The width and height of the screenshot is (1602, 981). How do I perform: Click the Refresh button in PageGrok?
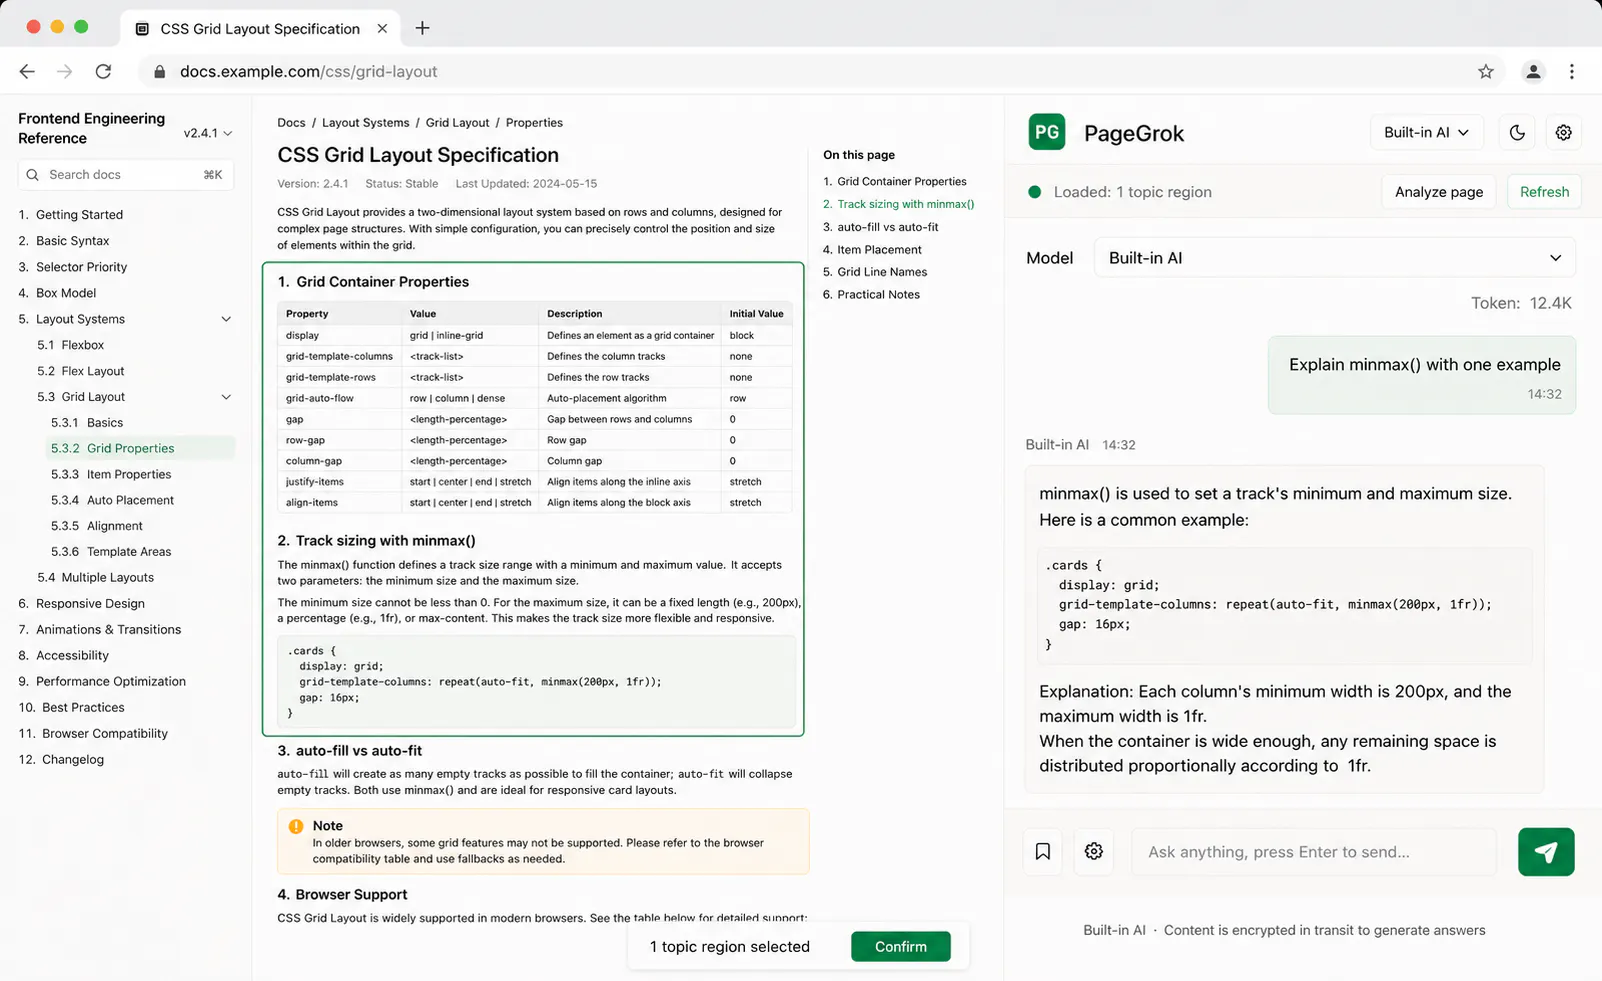click(x=1544, y=192)
